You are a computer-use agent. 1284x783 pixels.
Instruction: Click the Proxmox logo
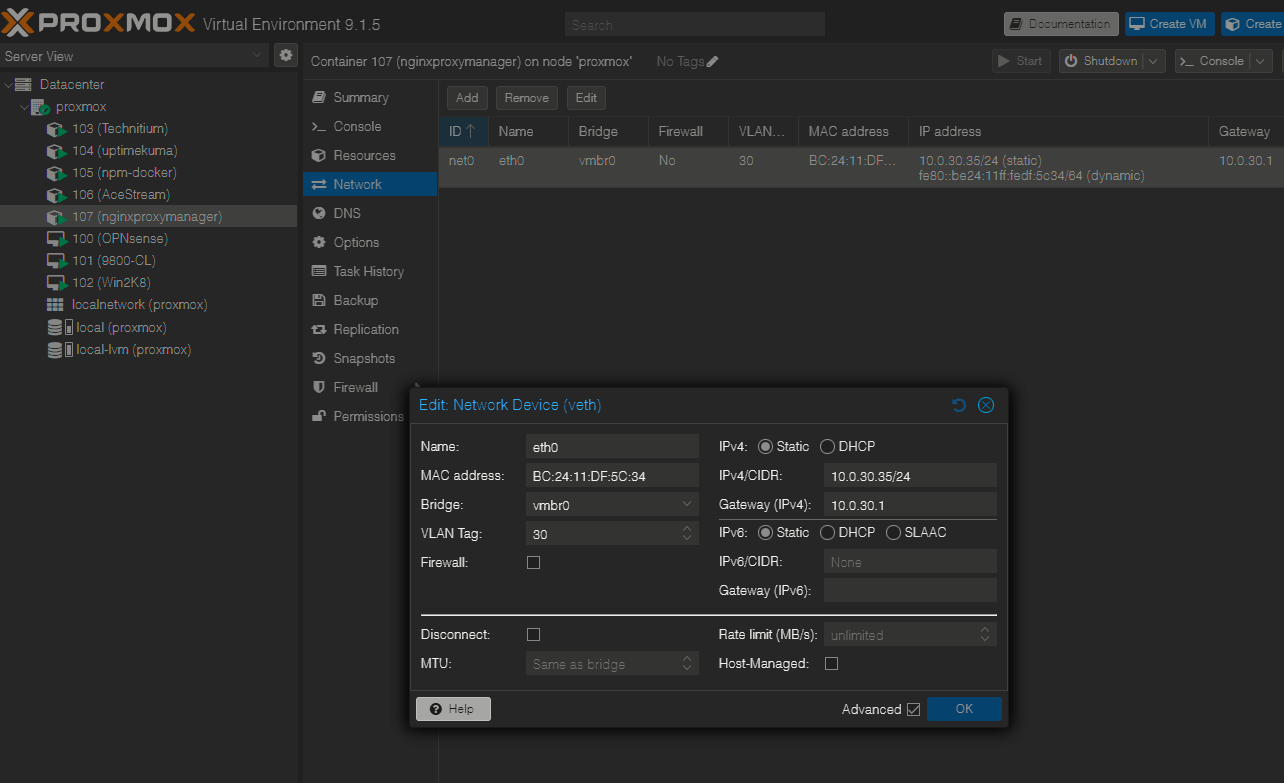(x=99, y=23)
